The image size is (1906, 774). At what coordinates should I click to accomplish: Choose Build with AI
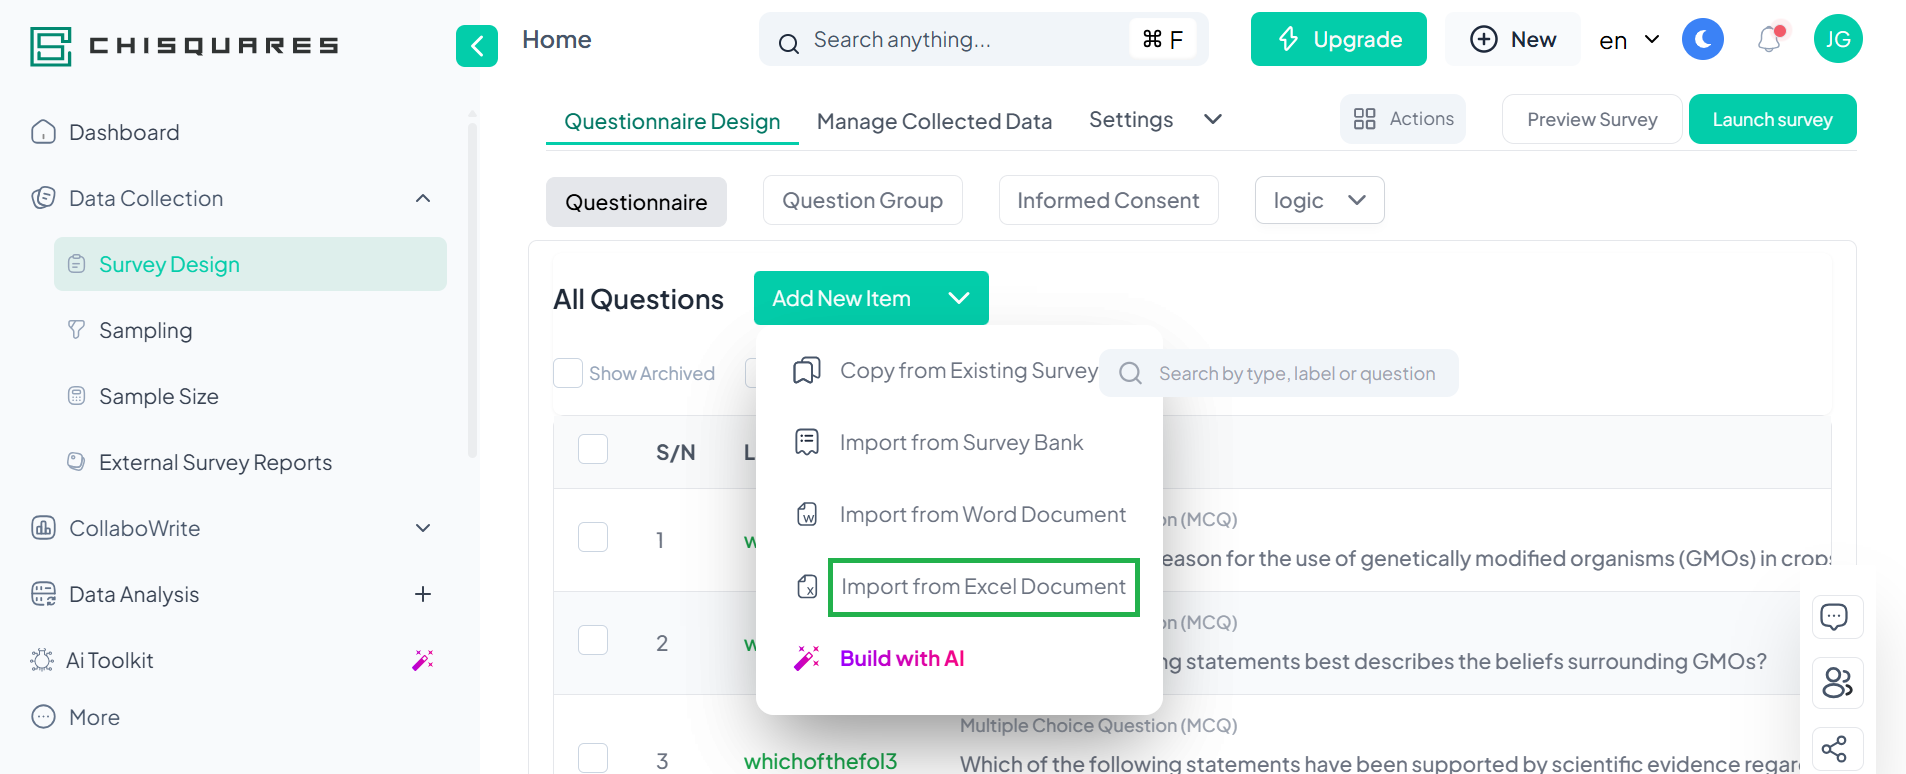[902, 658]
